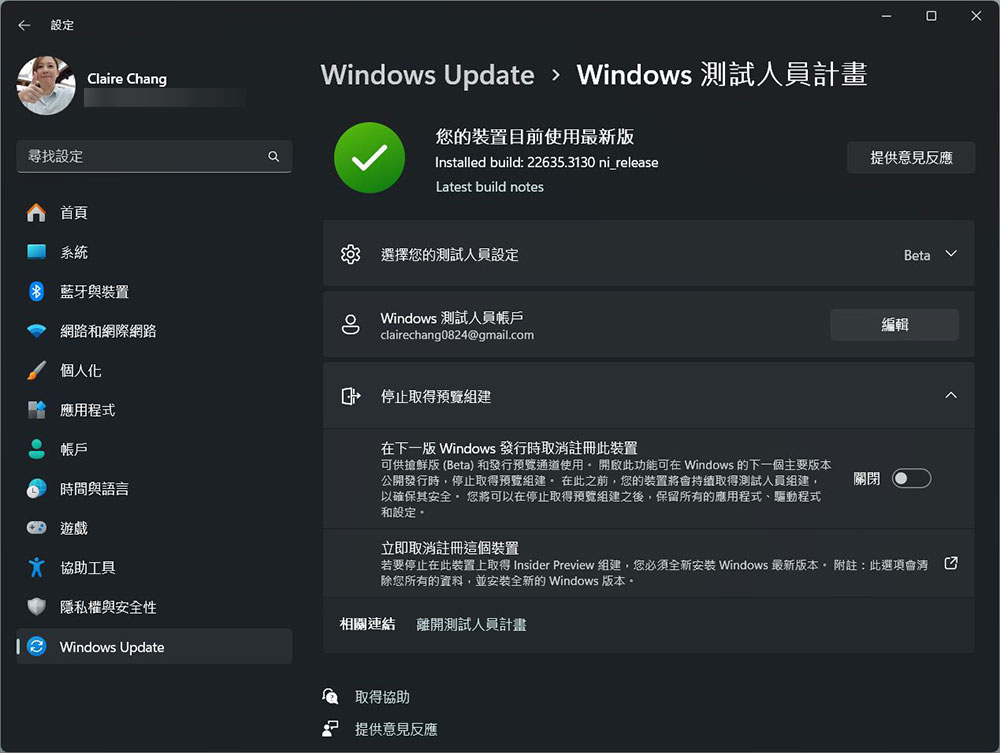Click the paintbrush icon for 個人化
The image size is (1000, 753).
tap(36, 370)
